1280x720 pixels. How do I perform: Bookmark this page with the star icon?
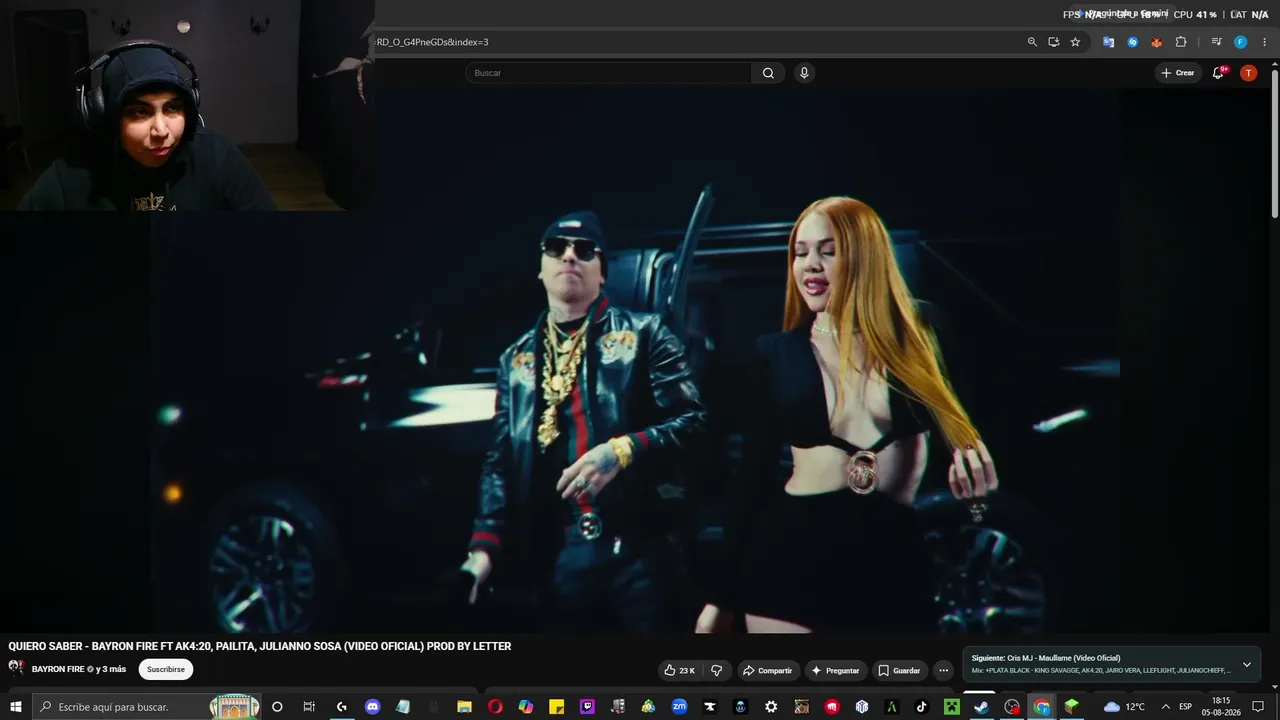(1075, 42)
